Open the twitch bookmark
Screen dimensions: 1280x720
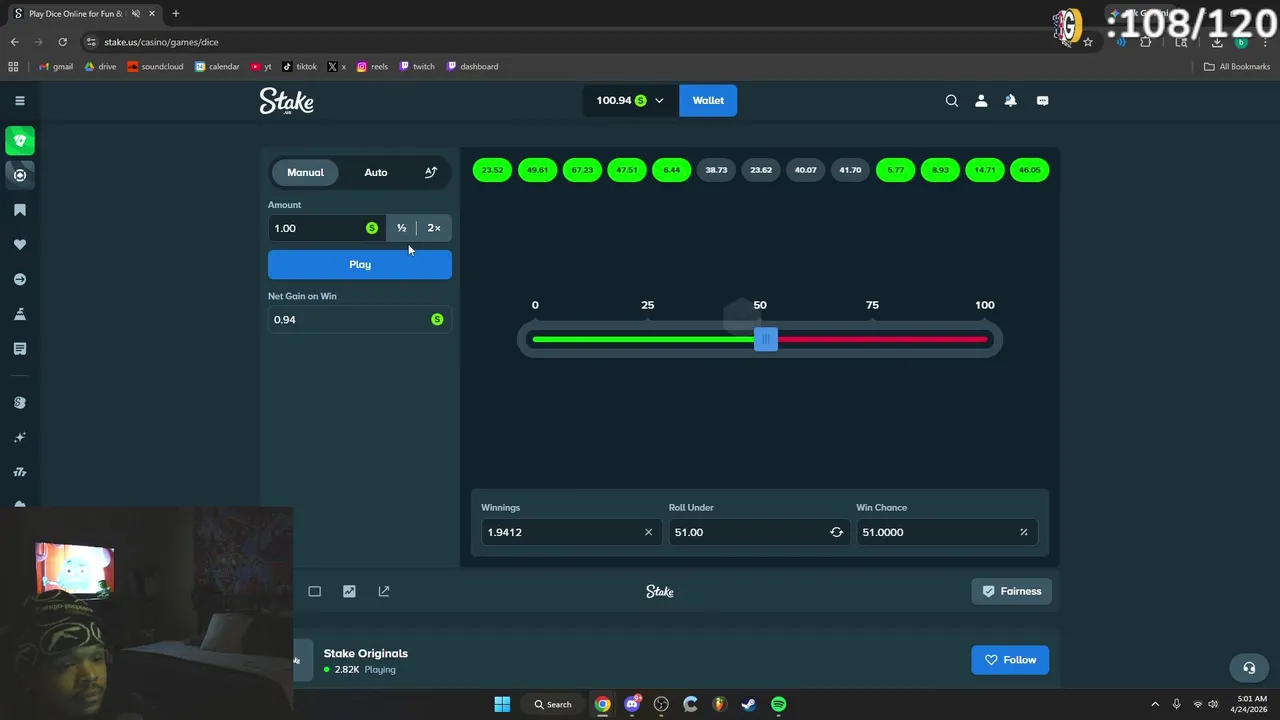tap(417, 67)
